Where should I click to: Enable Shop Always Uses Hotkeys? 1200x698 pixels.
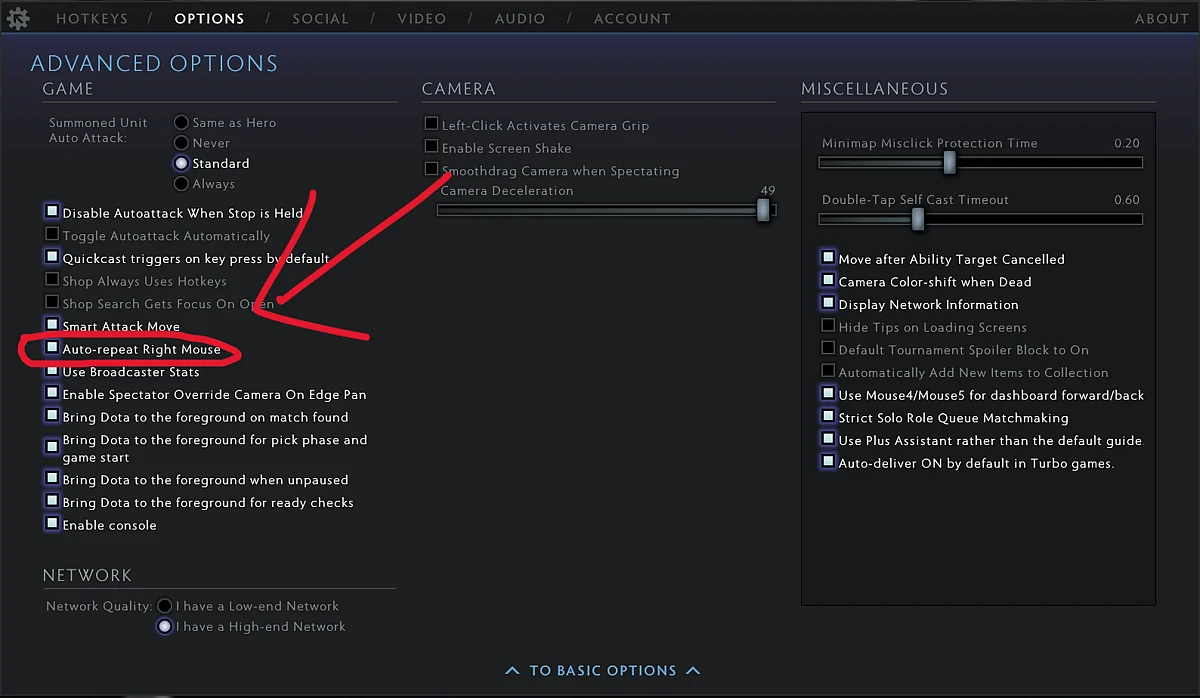[52, 280]
